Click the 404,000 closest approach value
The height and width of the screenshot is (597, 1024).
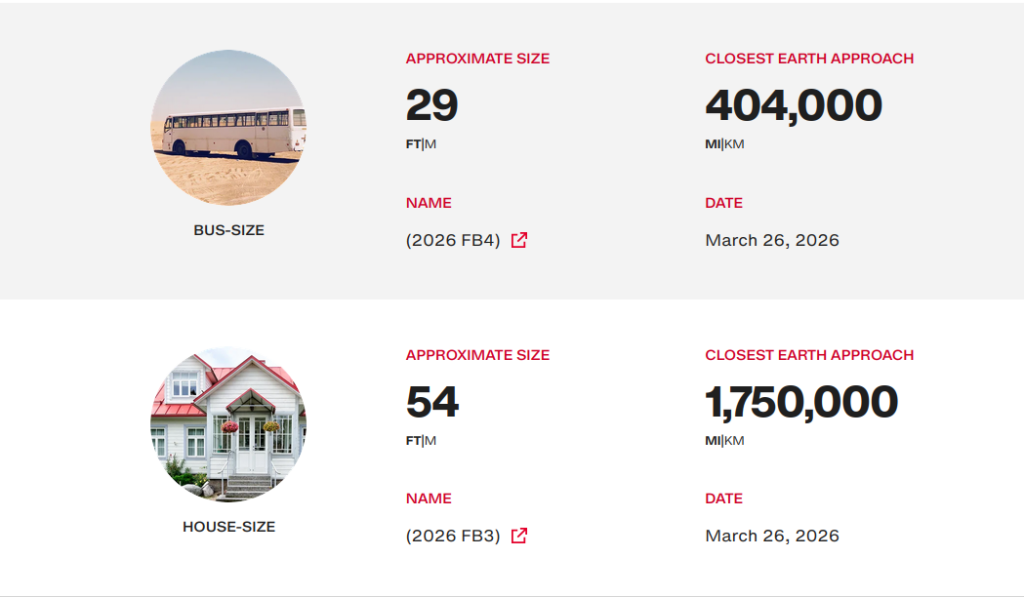coord(793,105)
